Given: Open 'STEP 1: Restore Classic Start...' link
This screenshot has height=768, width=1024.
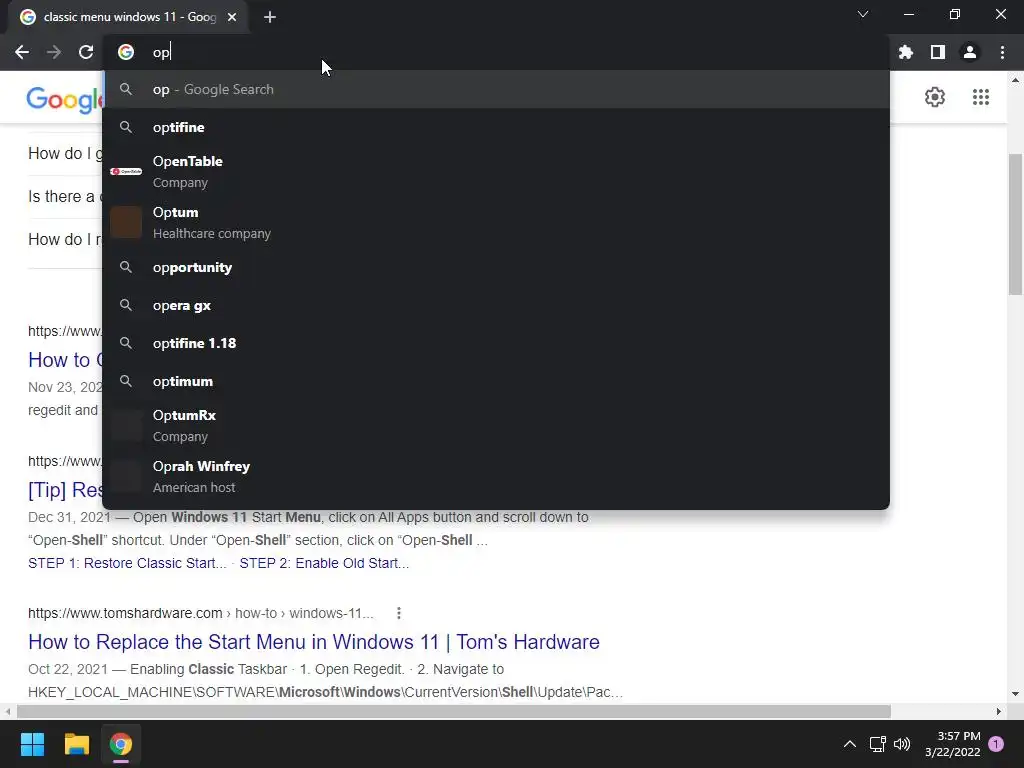Looking at the screenshot, I should click(x=127, y=563).
